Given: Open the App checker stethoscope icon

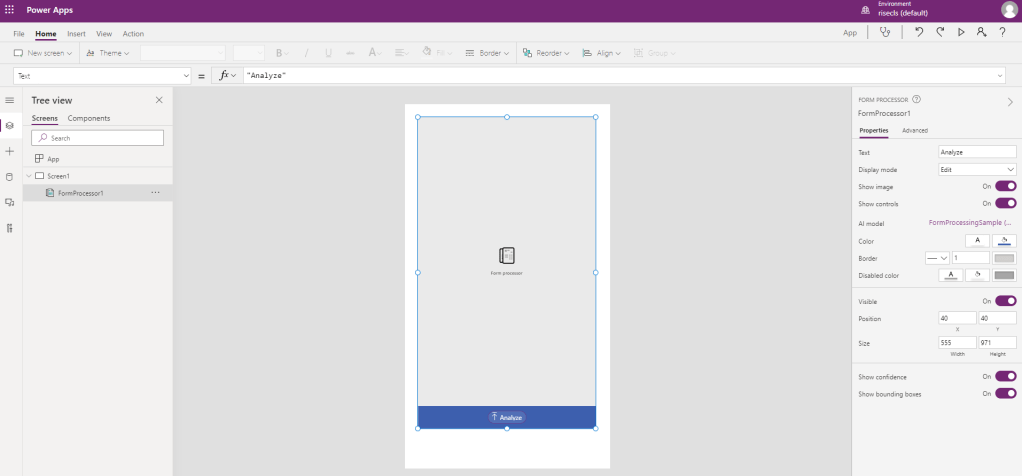Looking at the screenshot, I should (883, 33).
